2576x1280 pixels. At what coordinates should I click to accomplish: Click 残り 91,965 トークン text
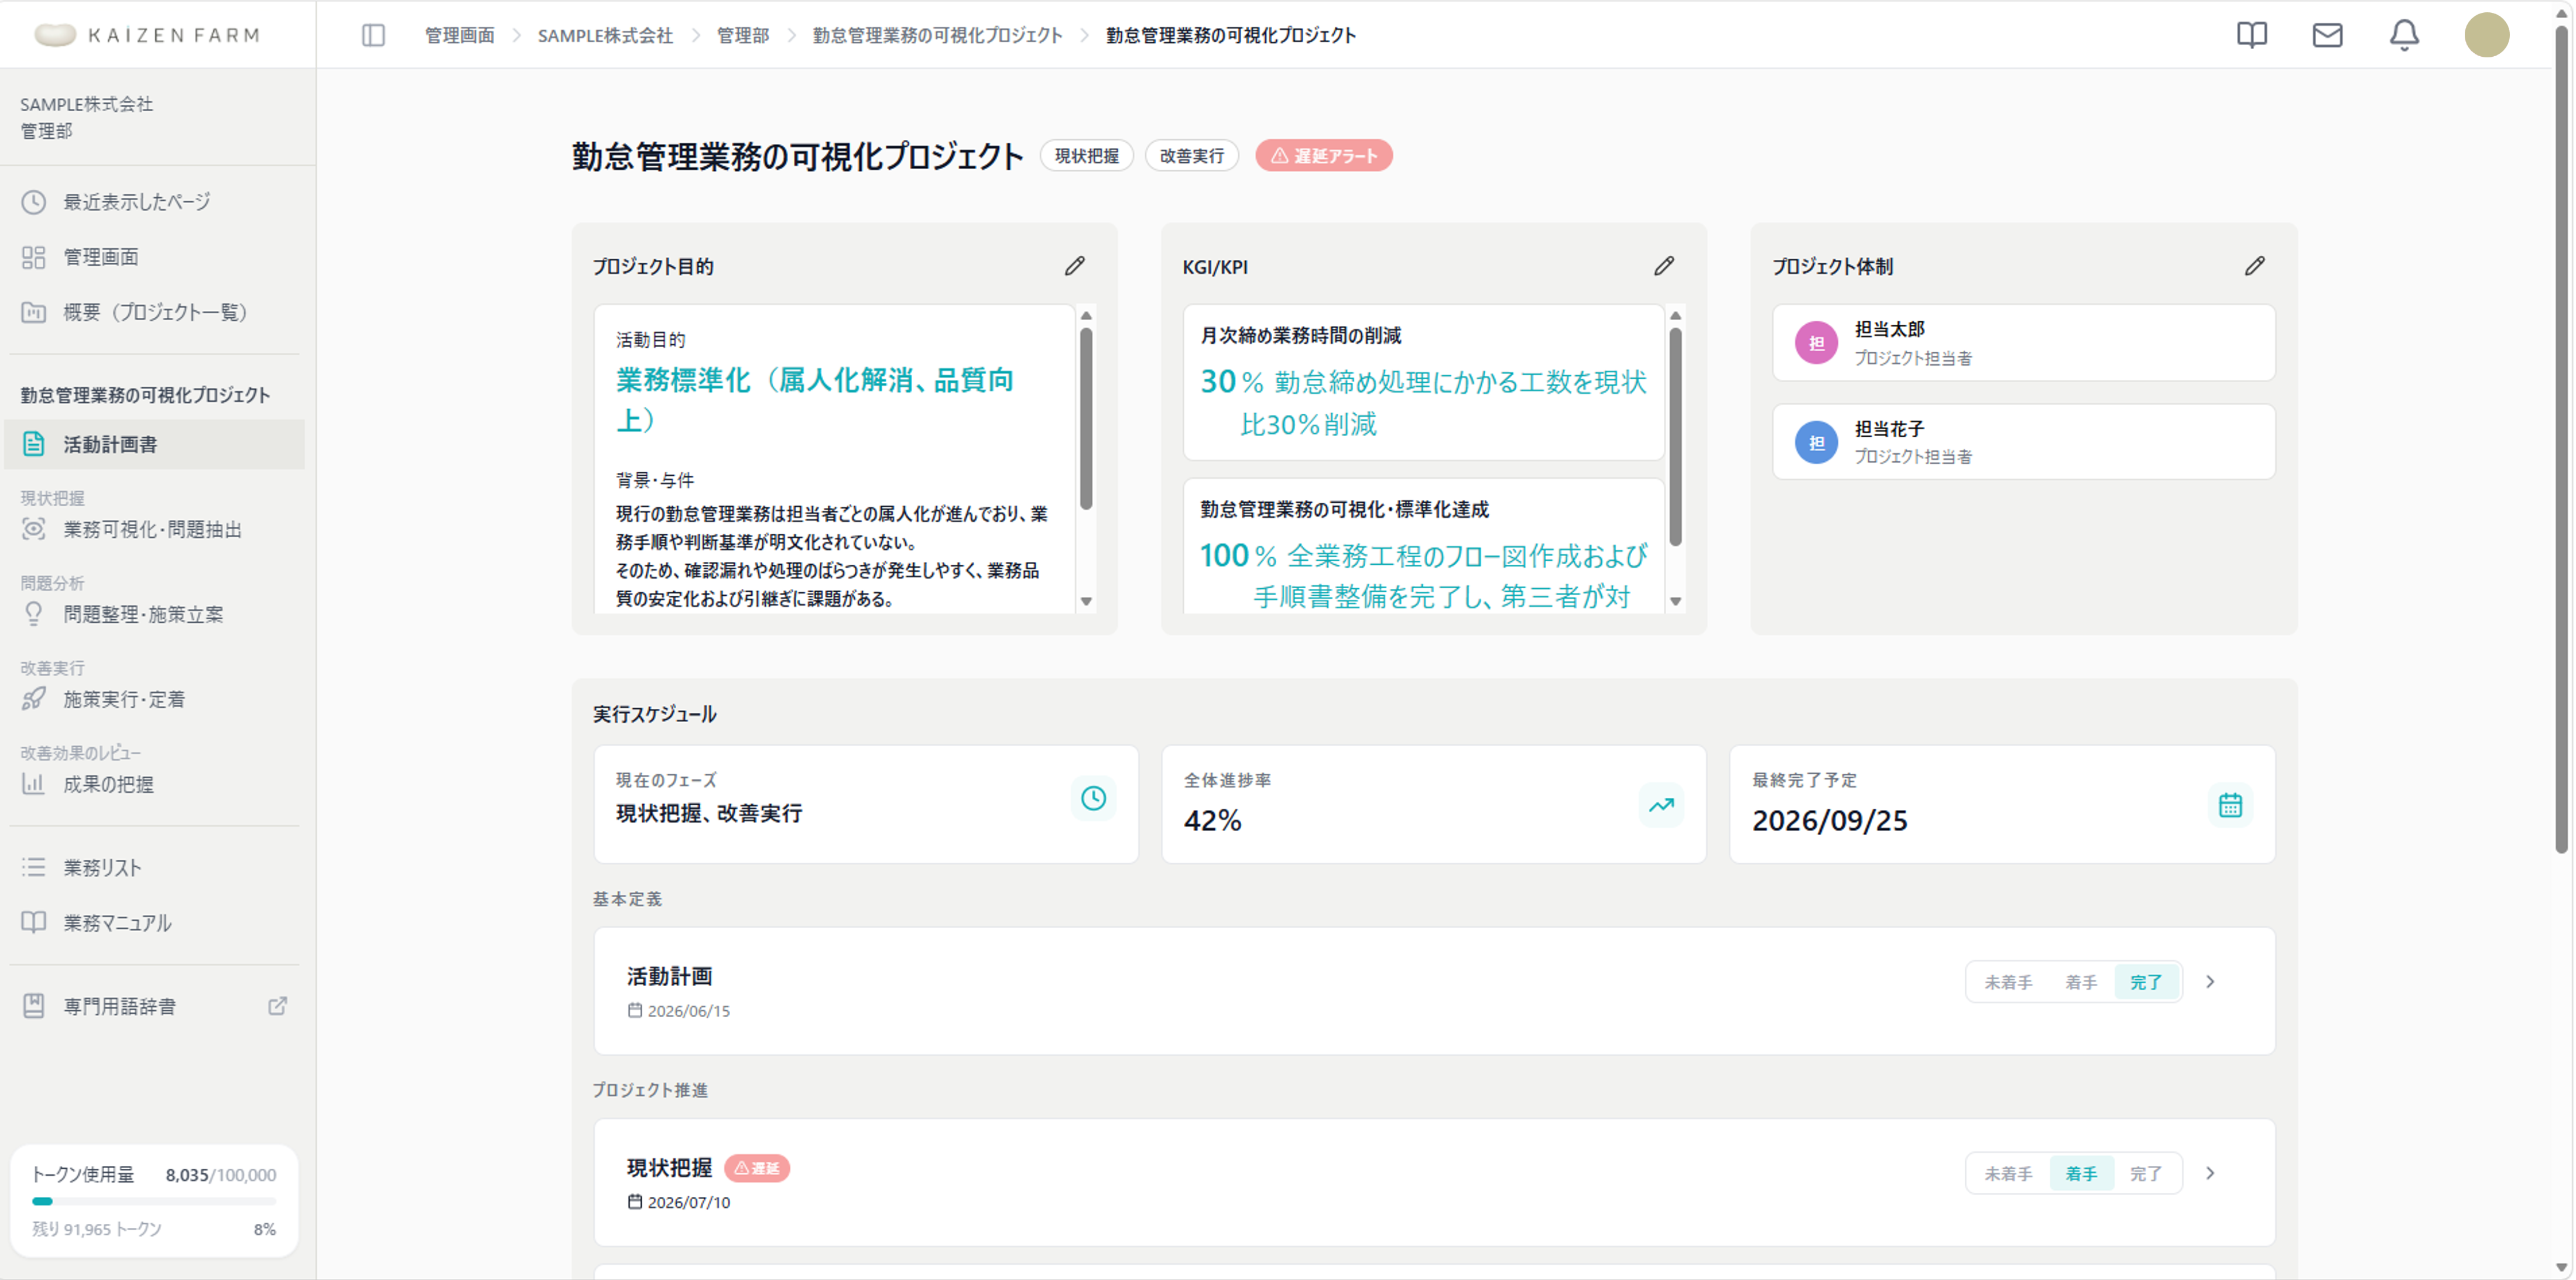pyautogui.click(x=96, y=1229)
